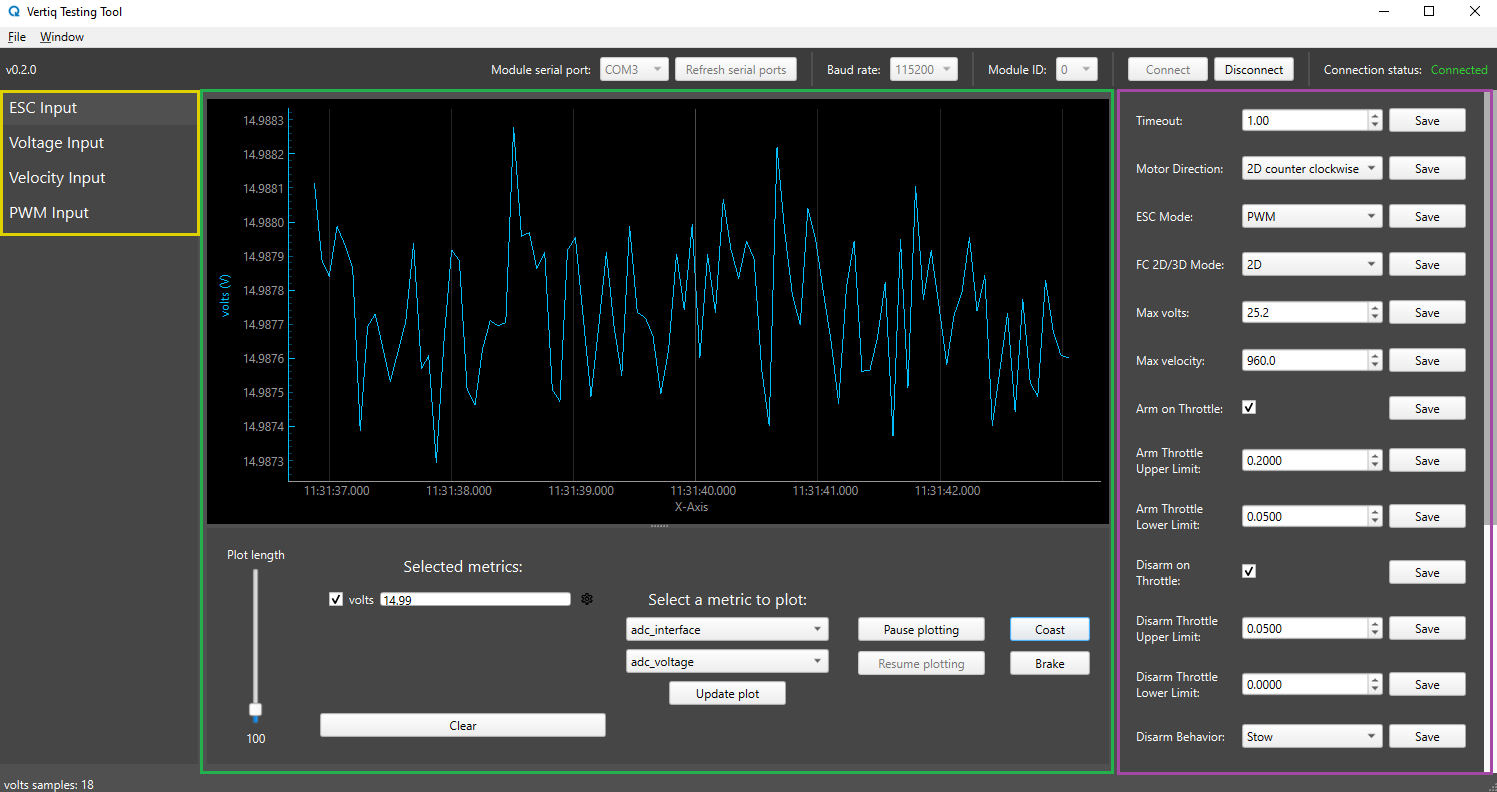Click the Arm Throttle Upper Limit field
This screenshot has width=1497, height=792.
(x=1305, y=460)
